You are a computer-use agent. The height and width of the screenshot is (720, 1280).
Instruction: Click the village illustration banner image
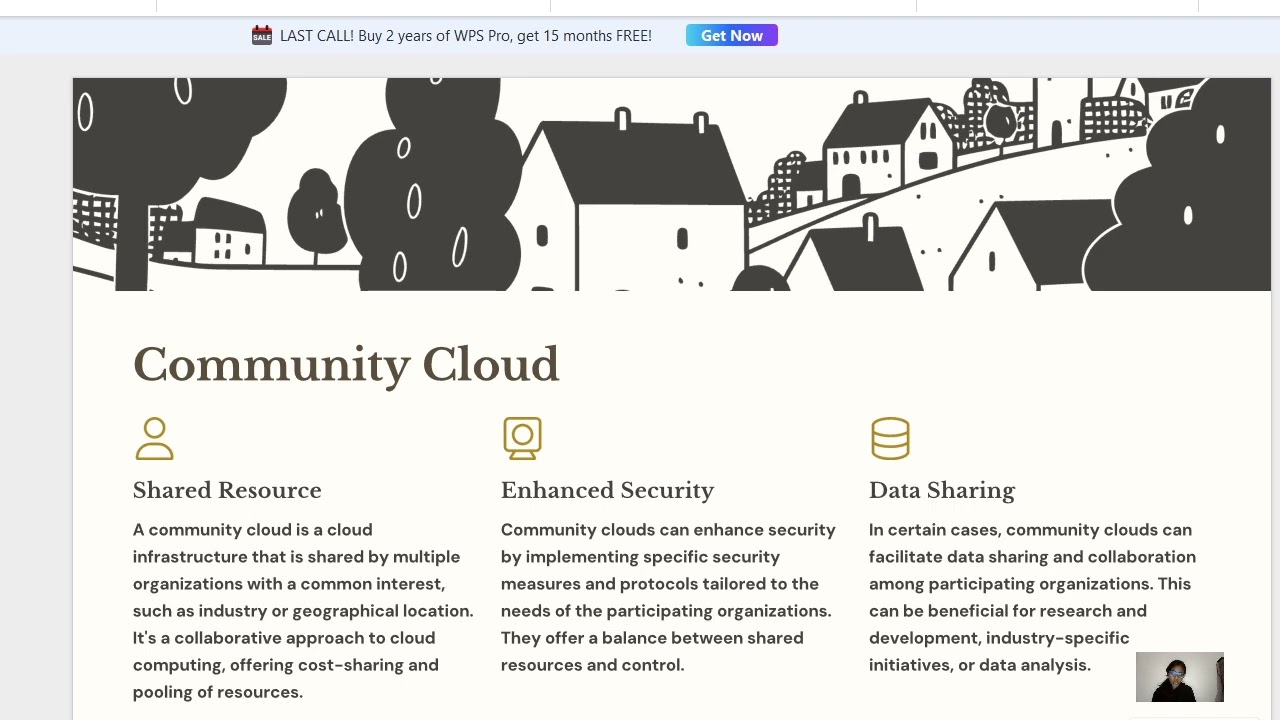pyautogui.click(x=671, y=185)
